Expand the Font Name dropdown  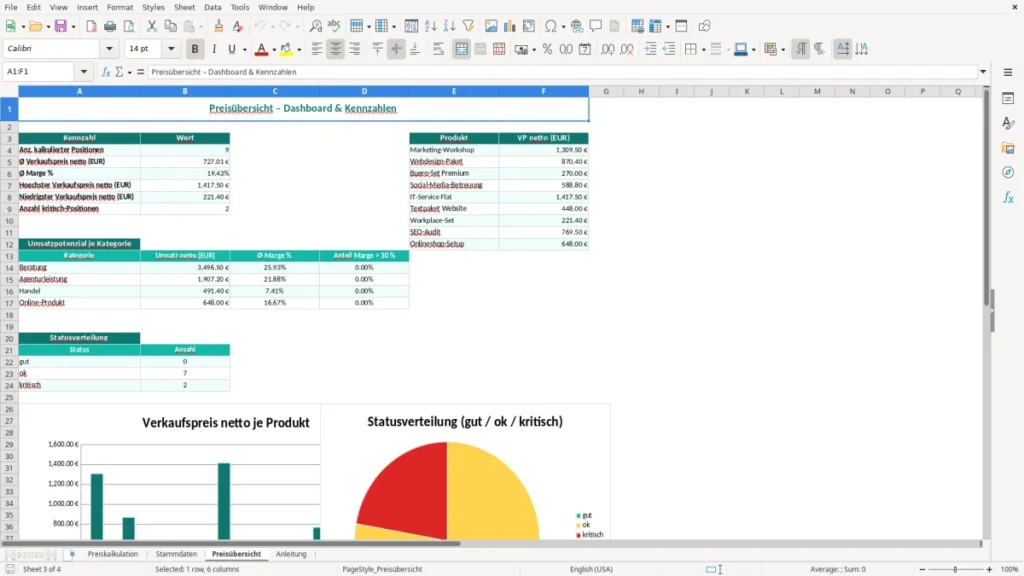pos(109,48)
